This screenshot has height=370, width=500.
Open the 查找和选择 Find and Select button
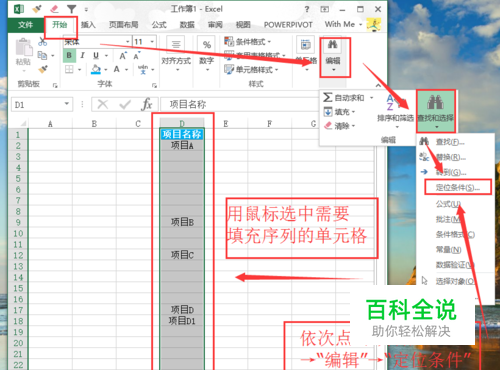click(435, 112)
